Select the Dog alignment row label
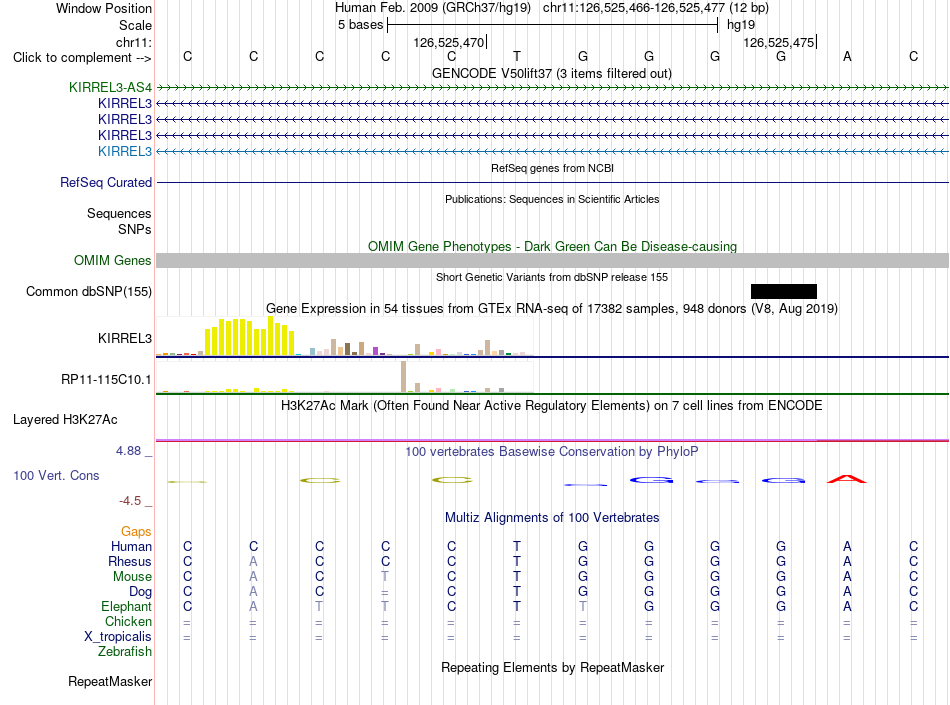This screenshot has width=950, height=705. [x=140, y=592]
